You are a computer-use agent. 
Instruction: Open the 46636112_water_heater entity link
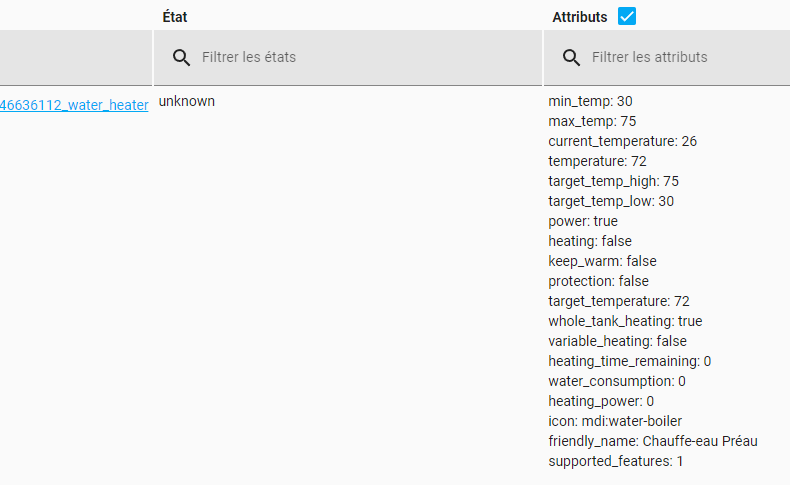coord(74,105)
